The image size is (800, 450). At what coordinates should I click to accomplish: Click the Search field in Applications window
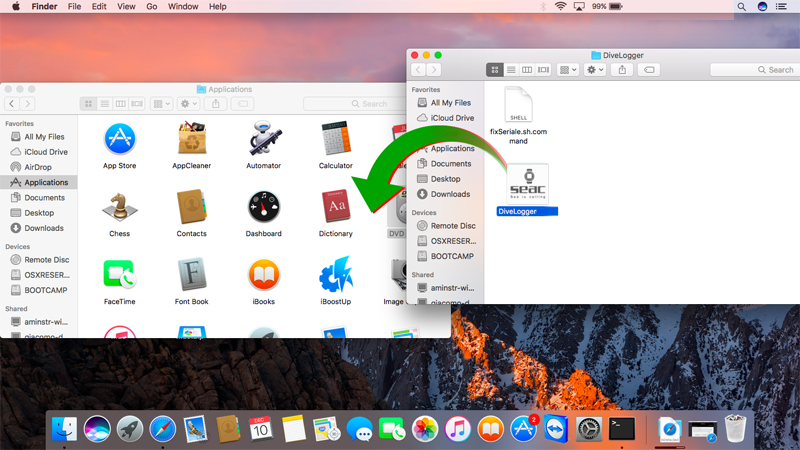(356, 104)
